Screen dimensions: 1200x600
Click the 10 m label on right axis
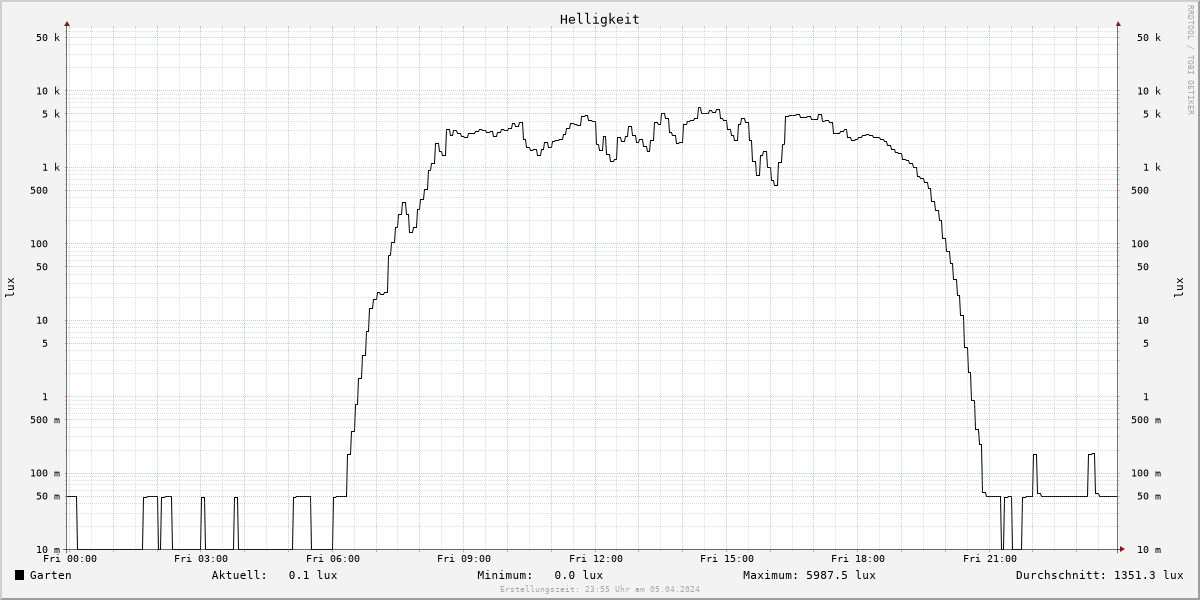tap(1149, 550)
